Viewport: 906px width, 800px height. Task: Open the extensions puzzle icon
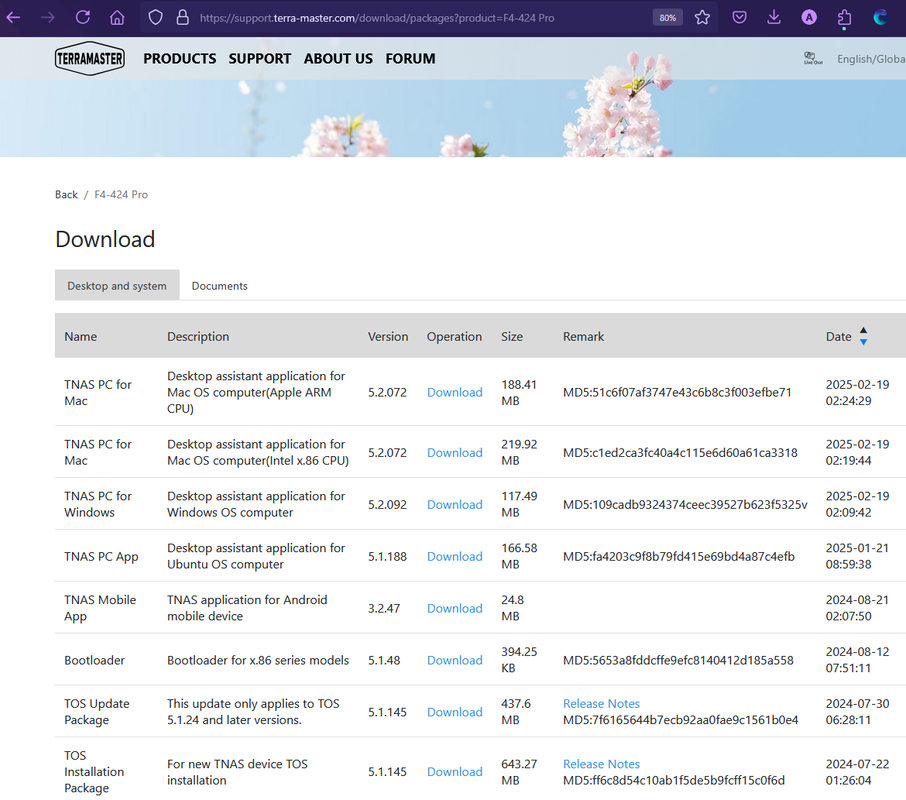pos(844,17)
